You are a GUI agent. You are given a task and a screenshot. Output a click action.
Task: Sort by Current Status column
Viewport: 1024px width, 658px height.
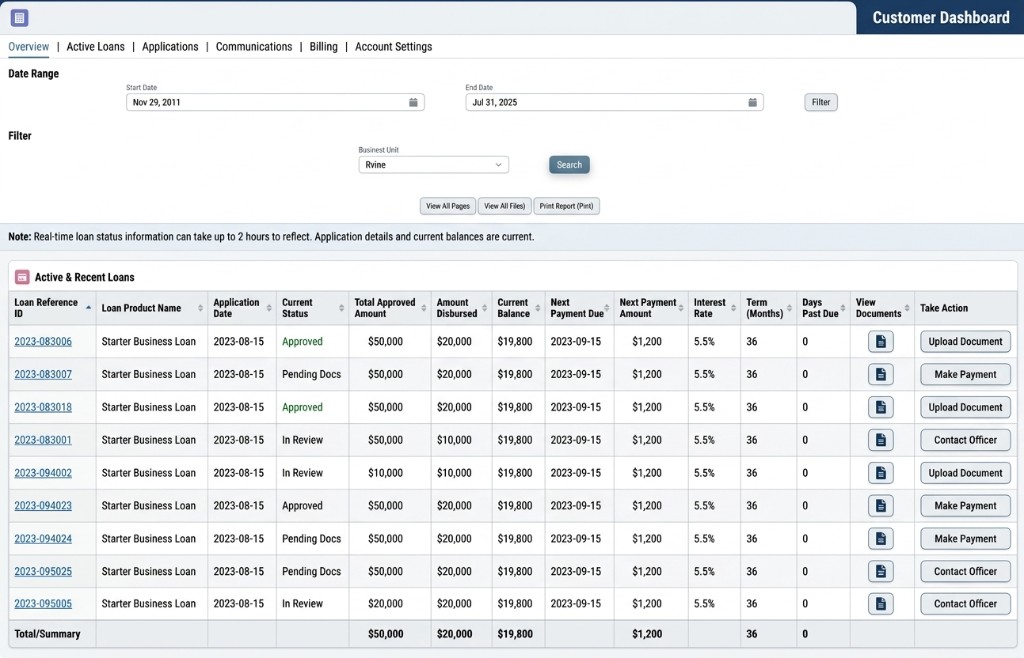342,308
